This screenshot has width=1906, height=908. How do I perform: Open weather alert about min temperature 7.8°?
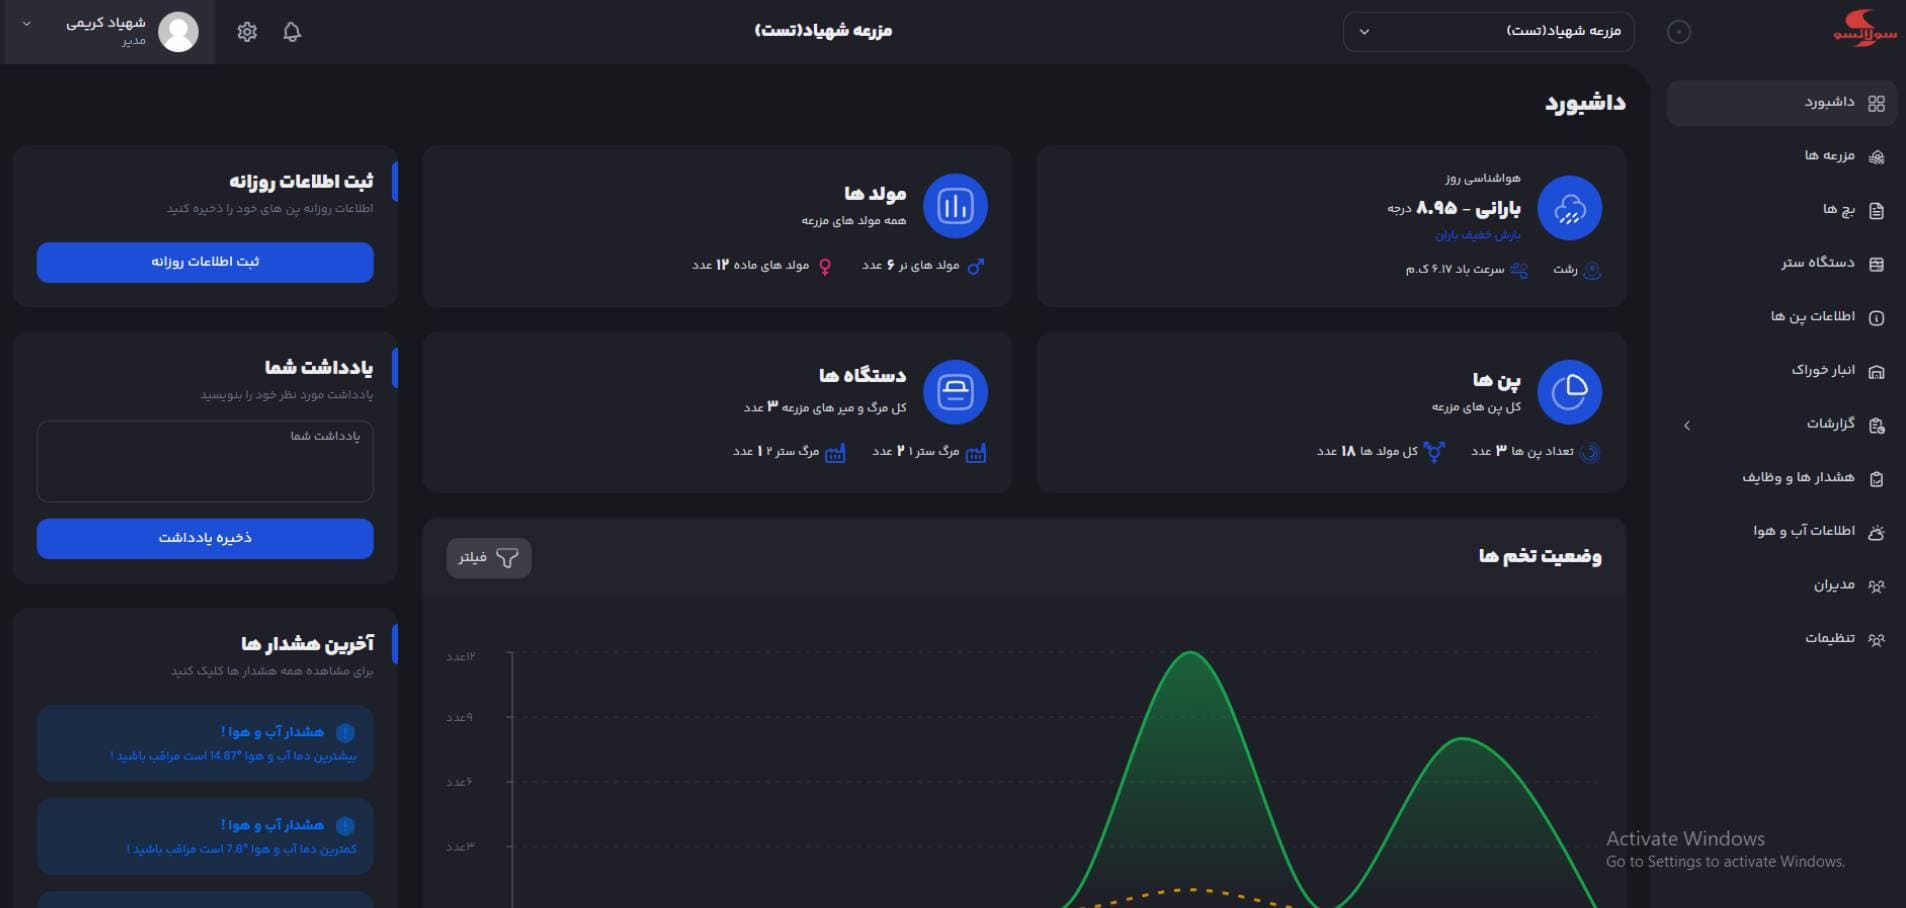point(205,836)
